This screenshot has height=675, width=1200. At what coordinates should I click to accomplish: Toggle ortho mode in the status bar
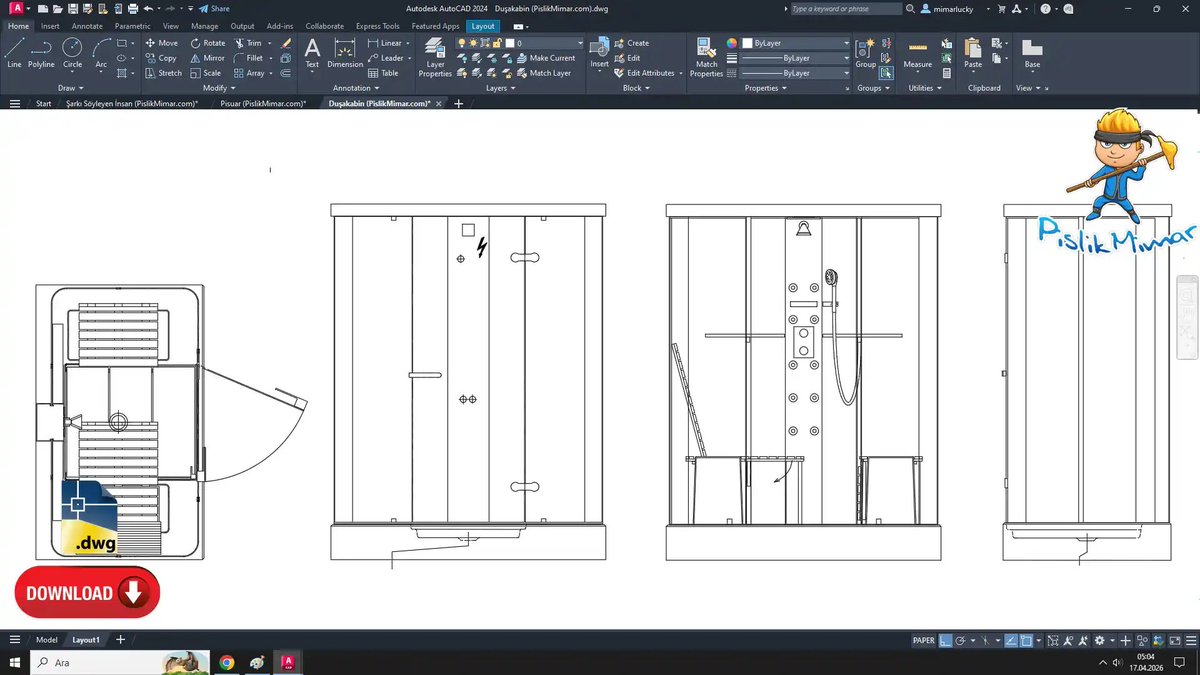[x=1011, y=641]
